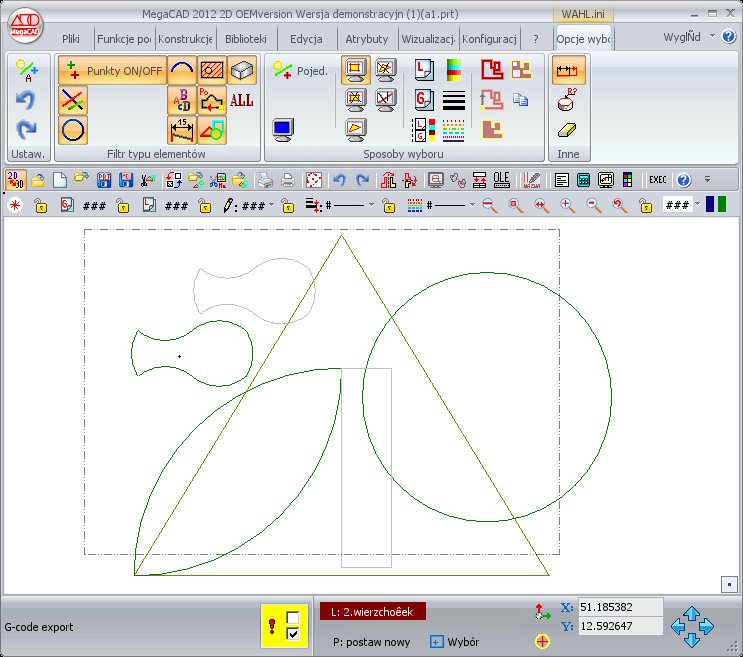Image resolution: width=743 pixels, height=657 pixels.
Task: Click the new blank document icon
Action: (x=60, y=180)
